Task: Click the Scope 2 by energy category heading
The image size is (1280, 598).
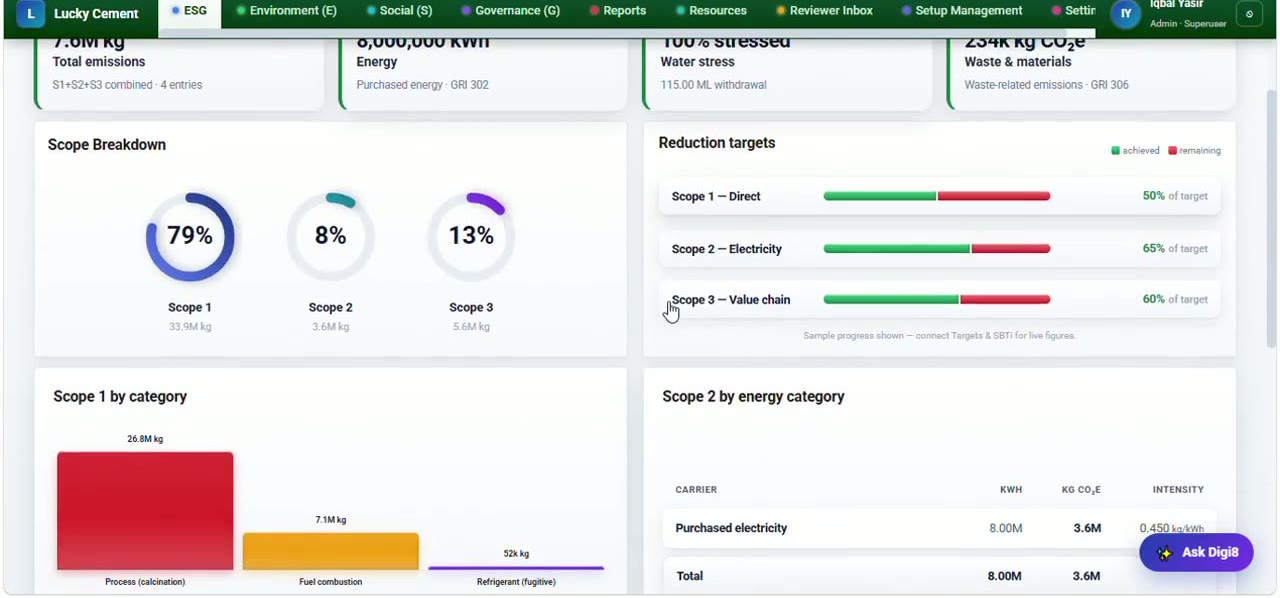Action: 753,397
